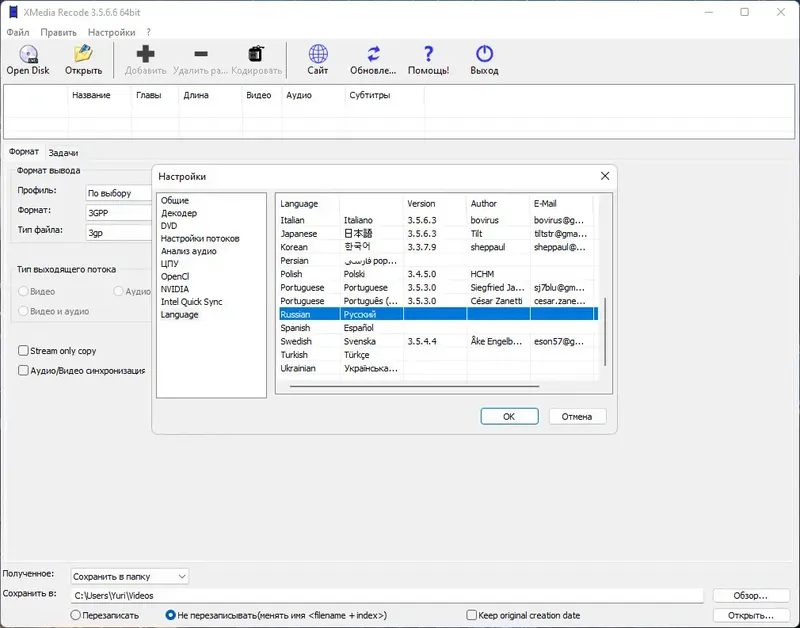The height and width of the screenshot is (628, 800).
Task: Click the Обновление update arrows icon
Action: coord(373,55)
